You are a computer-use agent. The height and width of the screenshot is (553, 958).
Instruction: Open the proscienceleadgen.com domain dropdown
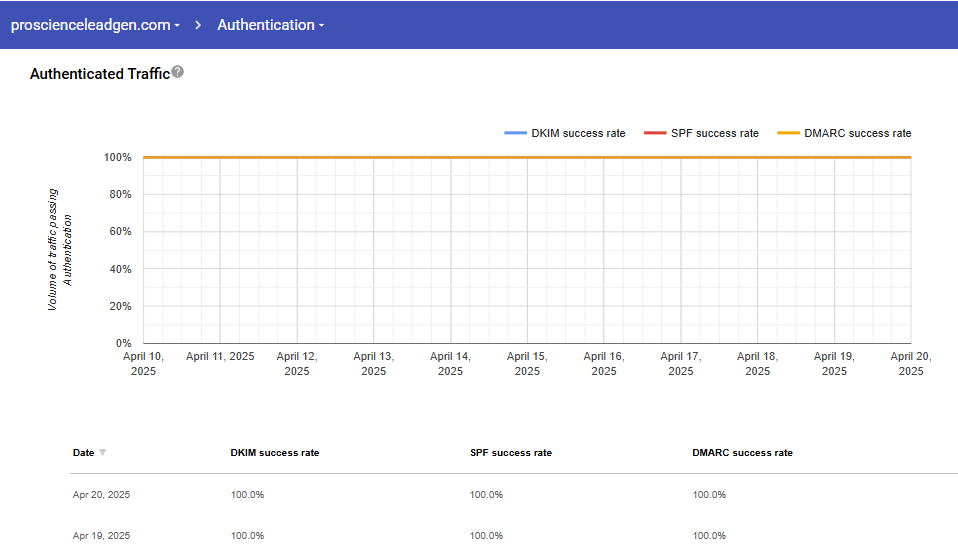click(x=95, y=25)
